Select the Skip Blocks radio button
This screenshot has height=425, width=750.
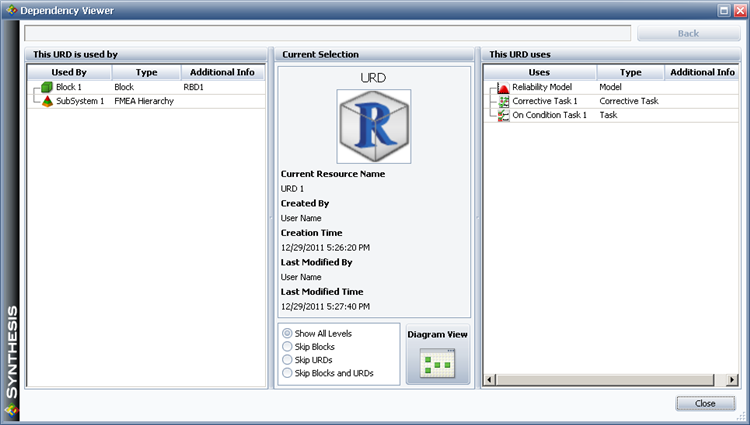[x=288, y=346]
